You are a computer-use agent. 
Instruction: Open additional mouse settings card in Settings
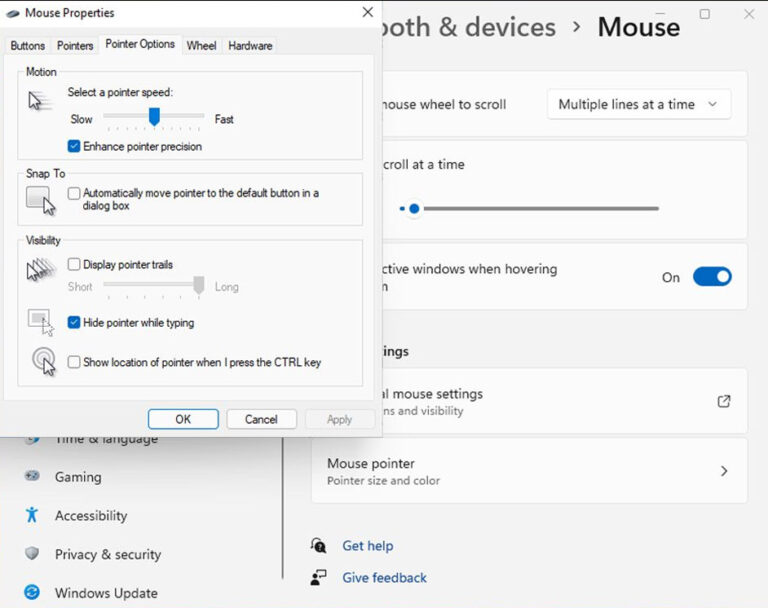[x=565, y=401]
